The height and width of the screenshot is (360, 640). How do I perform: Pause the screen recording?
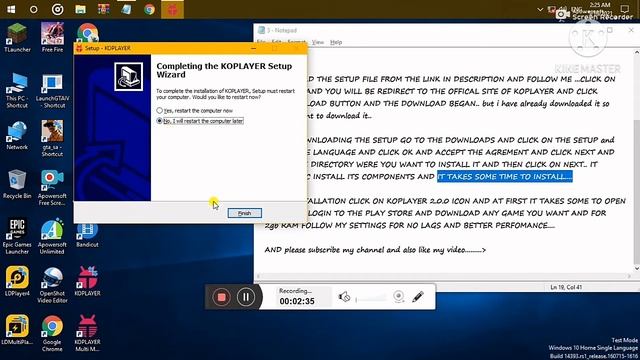pos(246,297)
